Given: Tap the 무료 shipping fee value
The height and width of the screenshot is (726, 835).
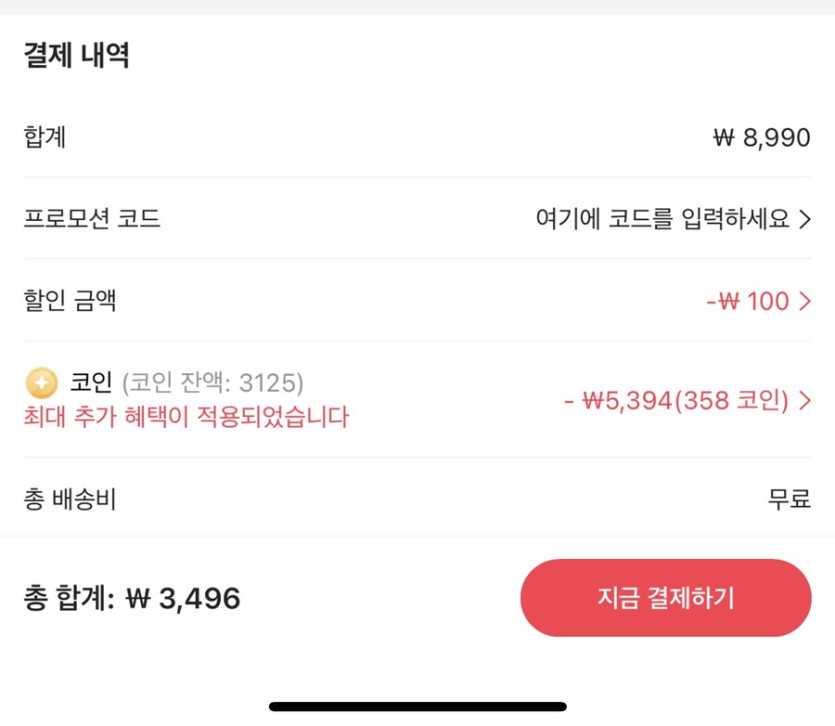Looking at the screenshot, I should click(x=789, y=498).
